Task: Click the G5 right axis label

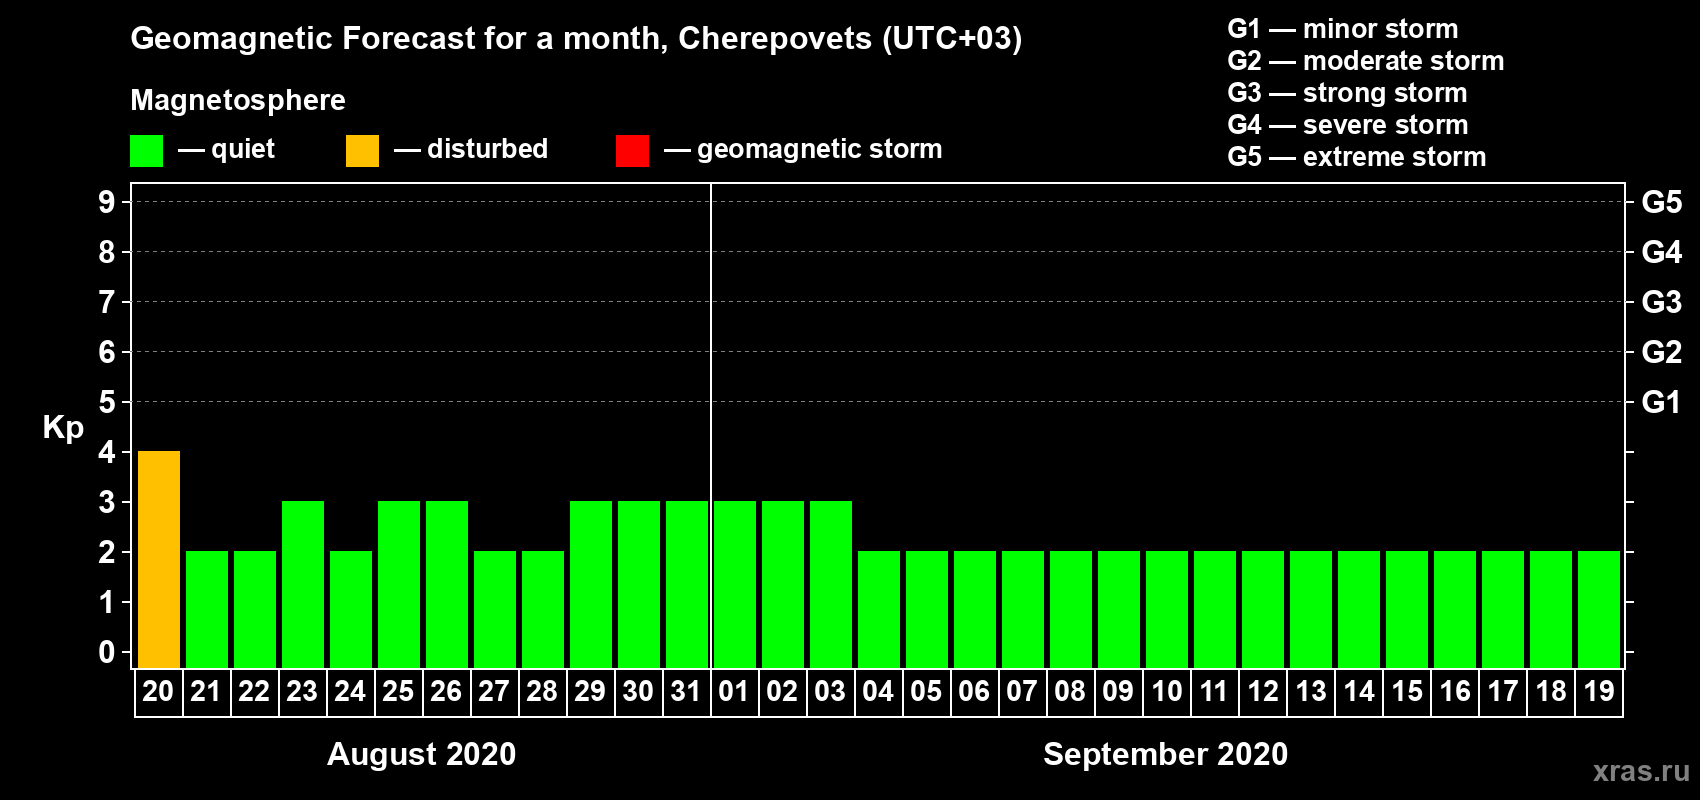Action: 1662,202
